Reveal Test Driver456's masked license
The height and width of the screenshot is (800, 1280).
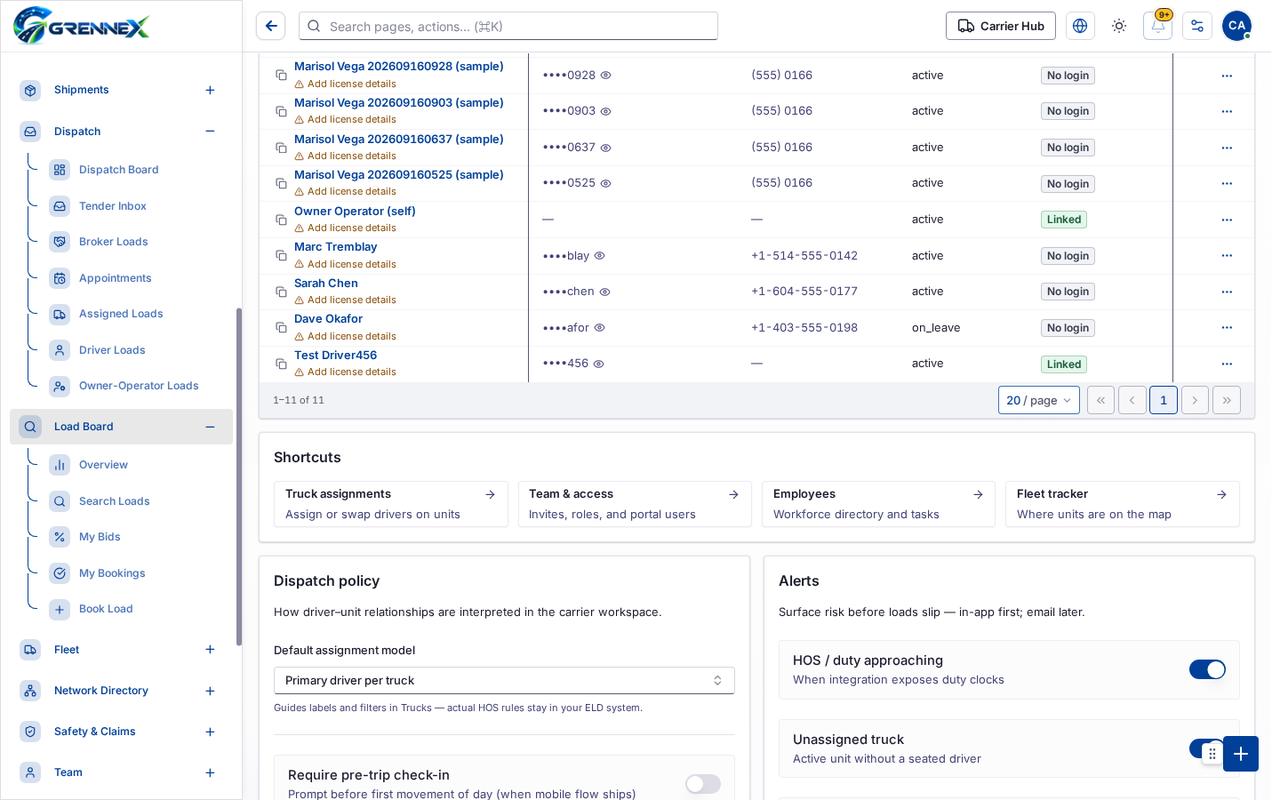[x=599, y=364]
